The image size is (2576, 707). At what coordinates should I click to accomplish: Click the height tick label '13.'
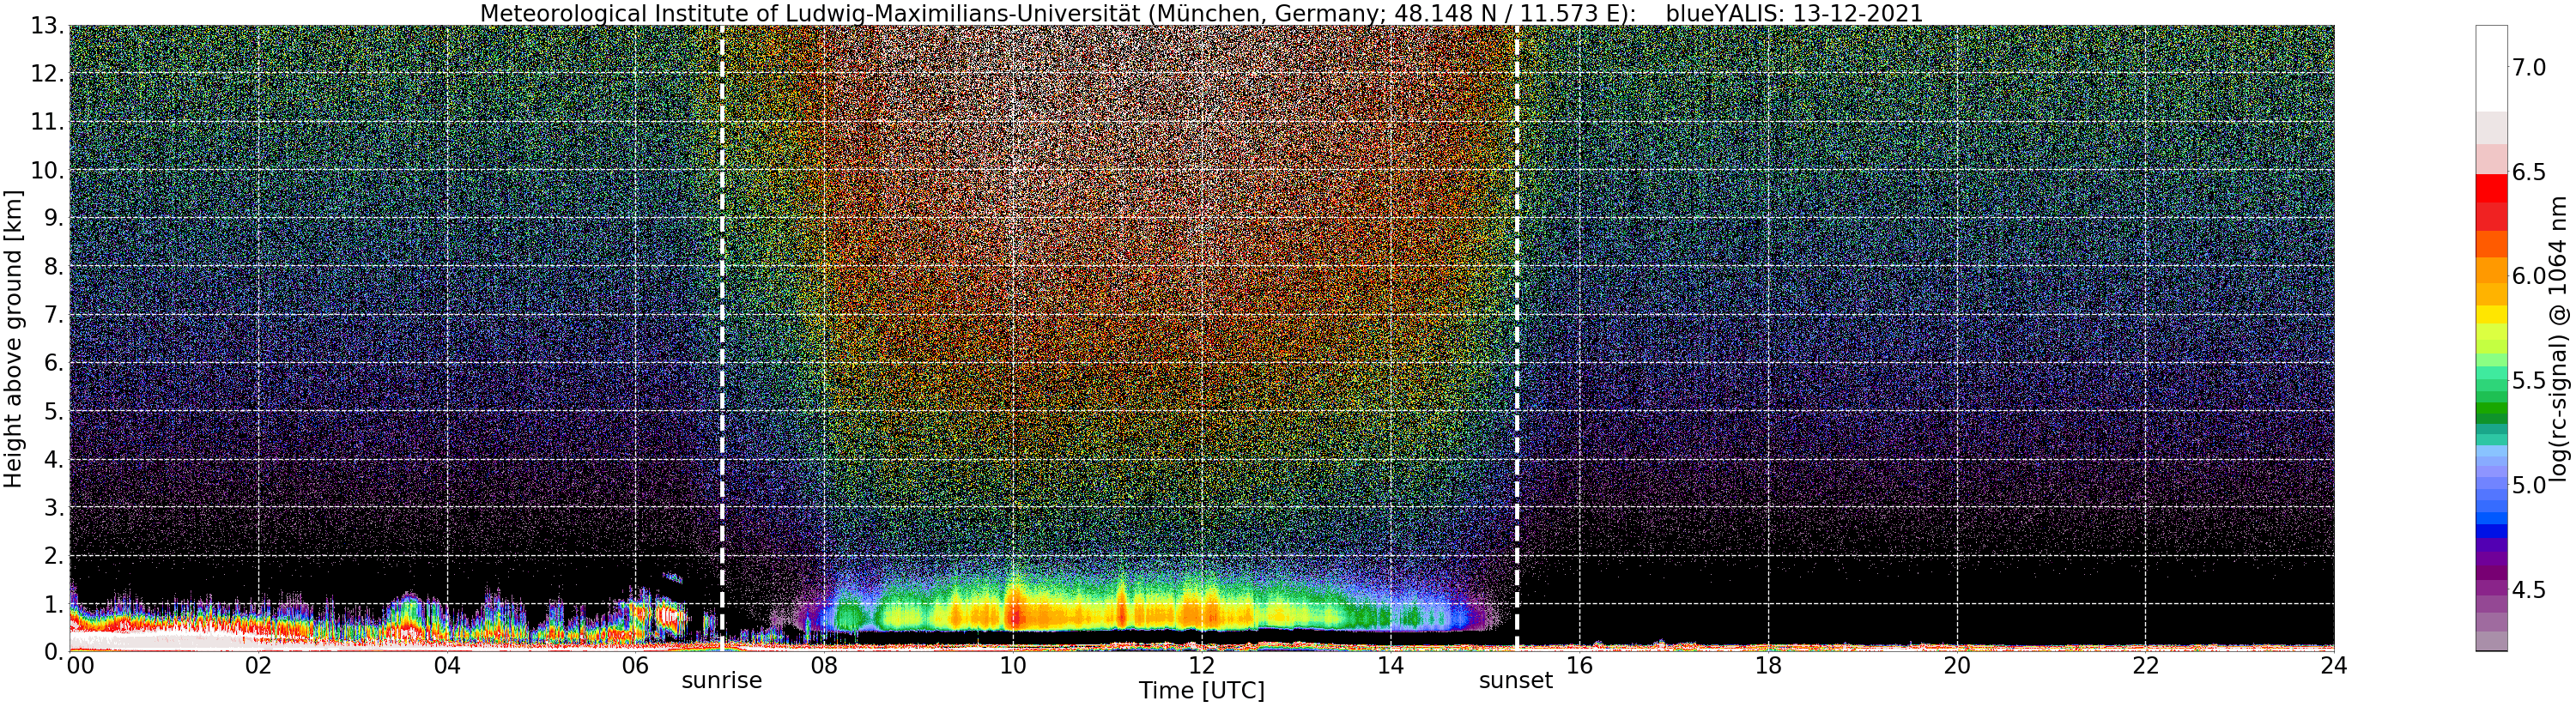[x=47, y=26]
